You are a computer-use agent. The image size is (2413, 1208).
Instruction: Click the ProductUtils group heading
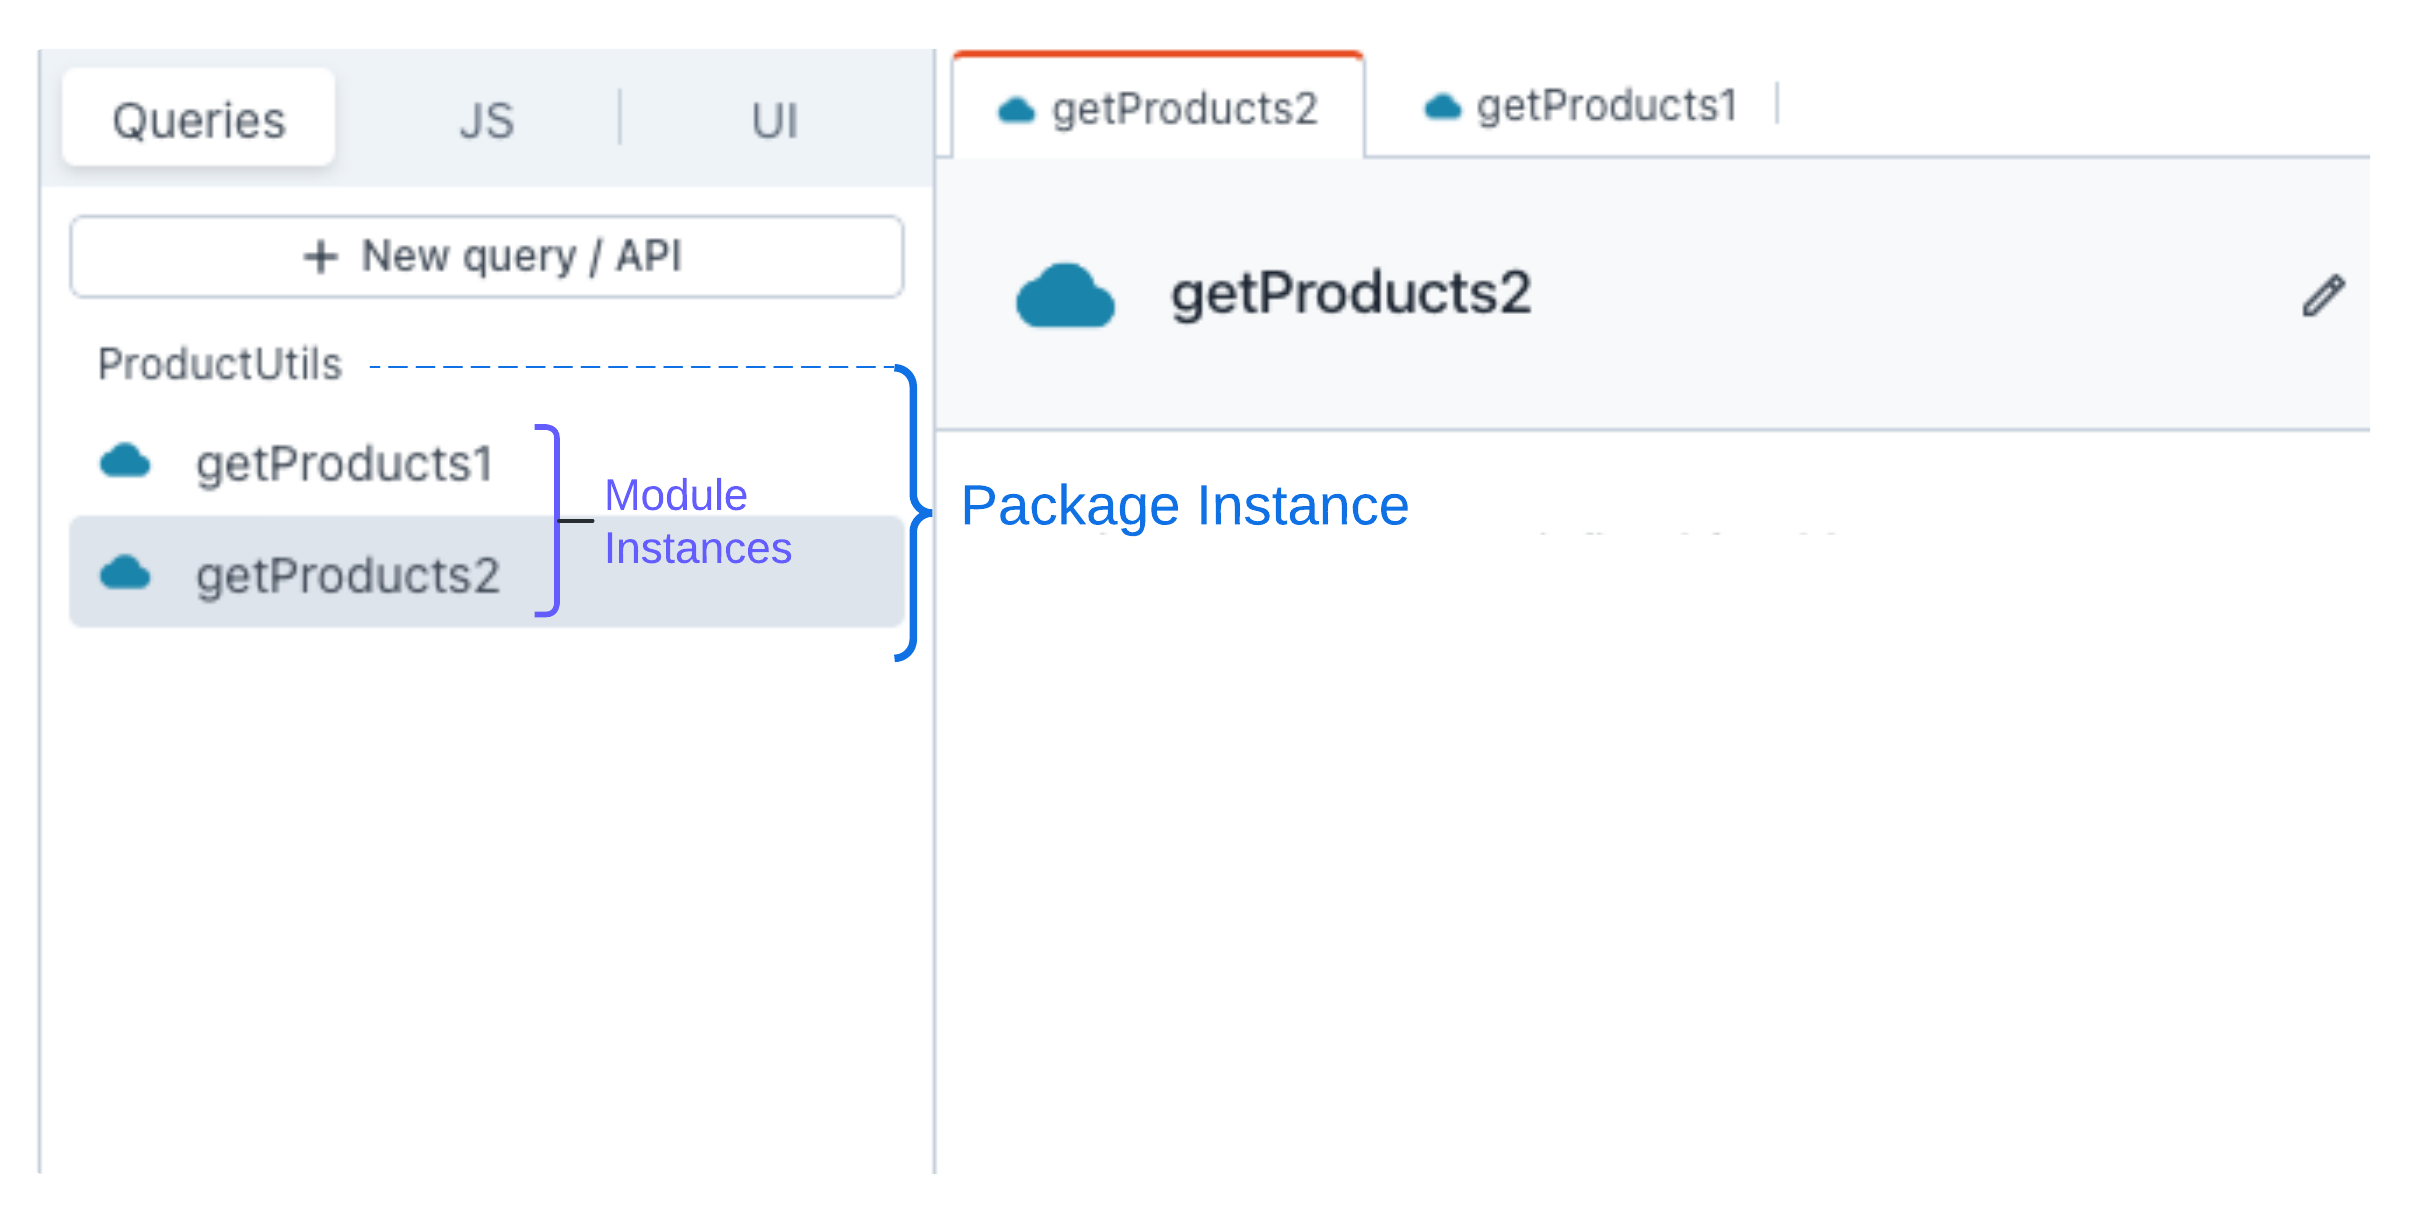point(220,364)
